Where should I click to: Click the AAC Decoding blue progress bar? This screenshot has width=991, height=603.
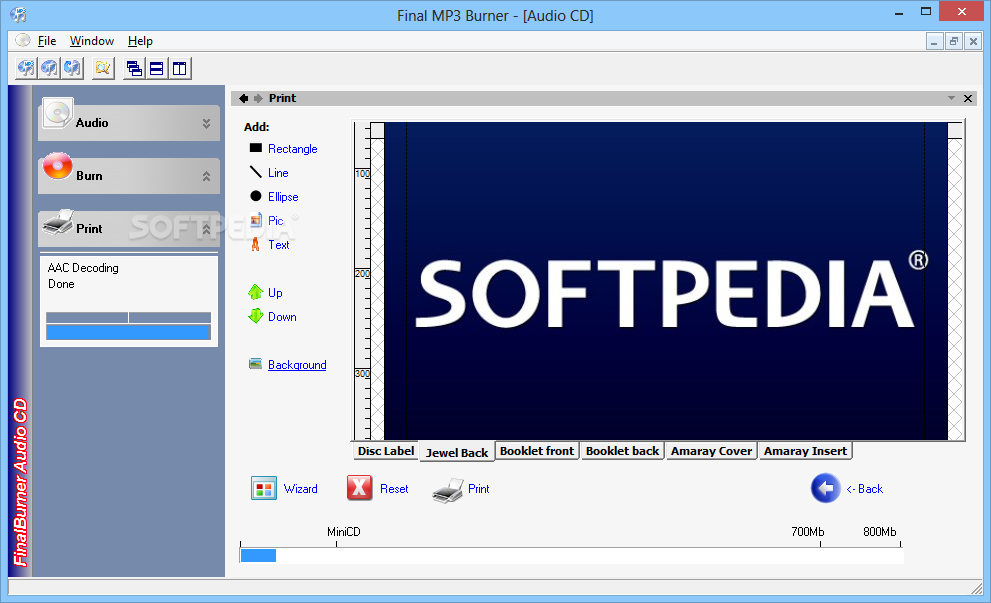(128, 332)
